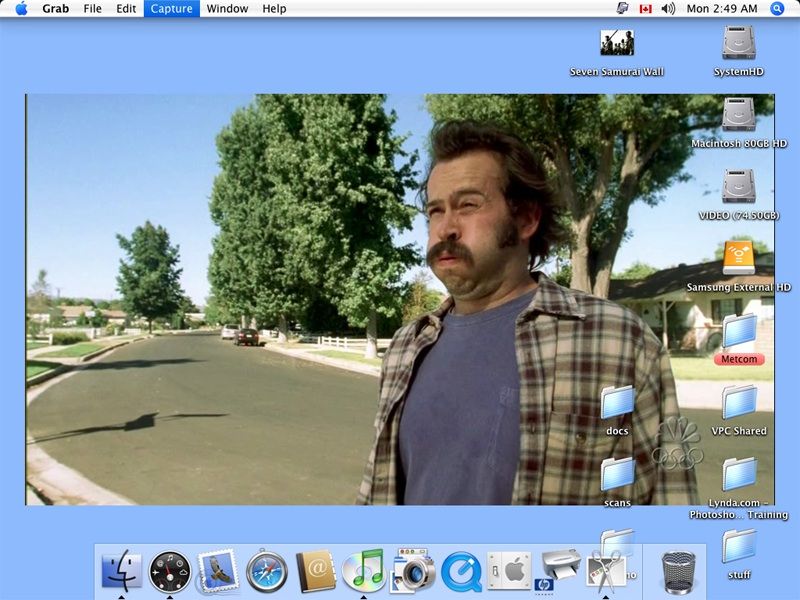Open the Apple menu
This screenshot has width=800, height=600.
click(21, 9)
